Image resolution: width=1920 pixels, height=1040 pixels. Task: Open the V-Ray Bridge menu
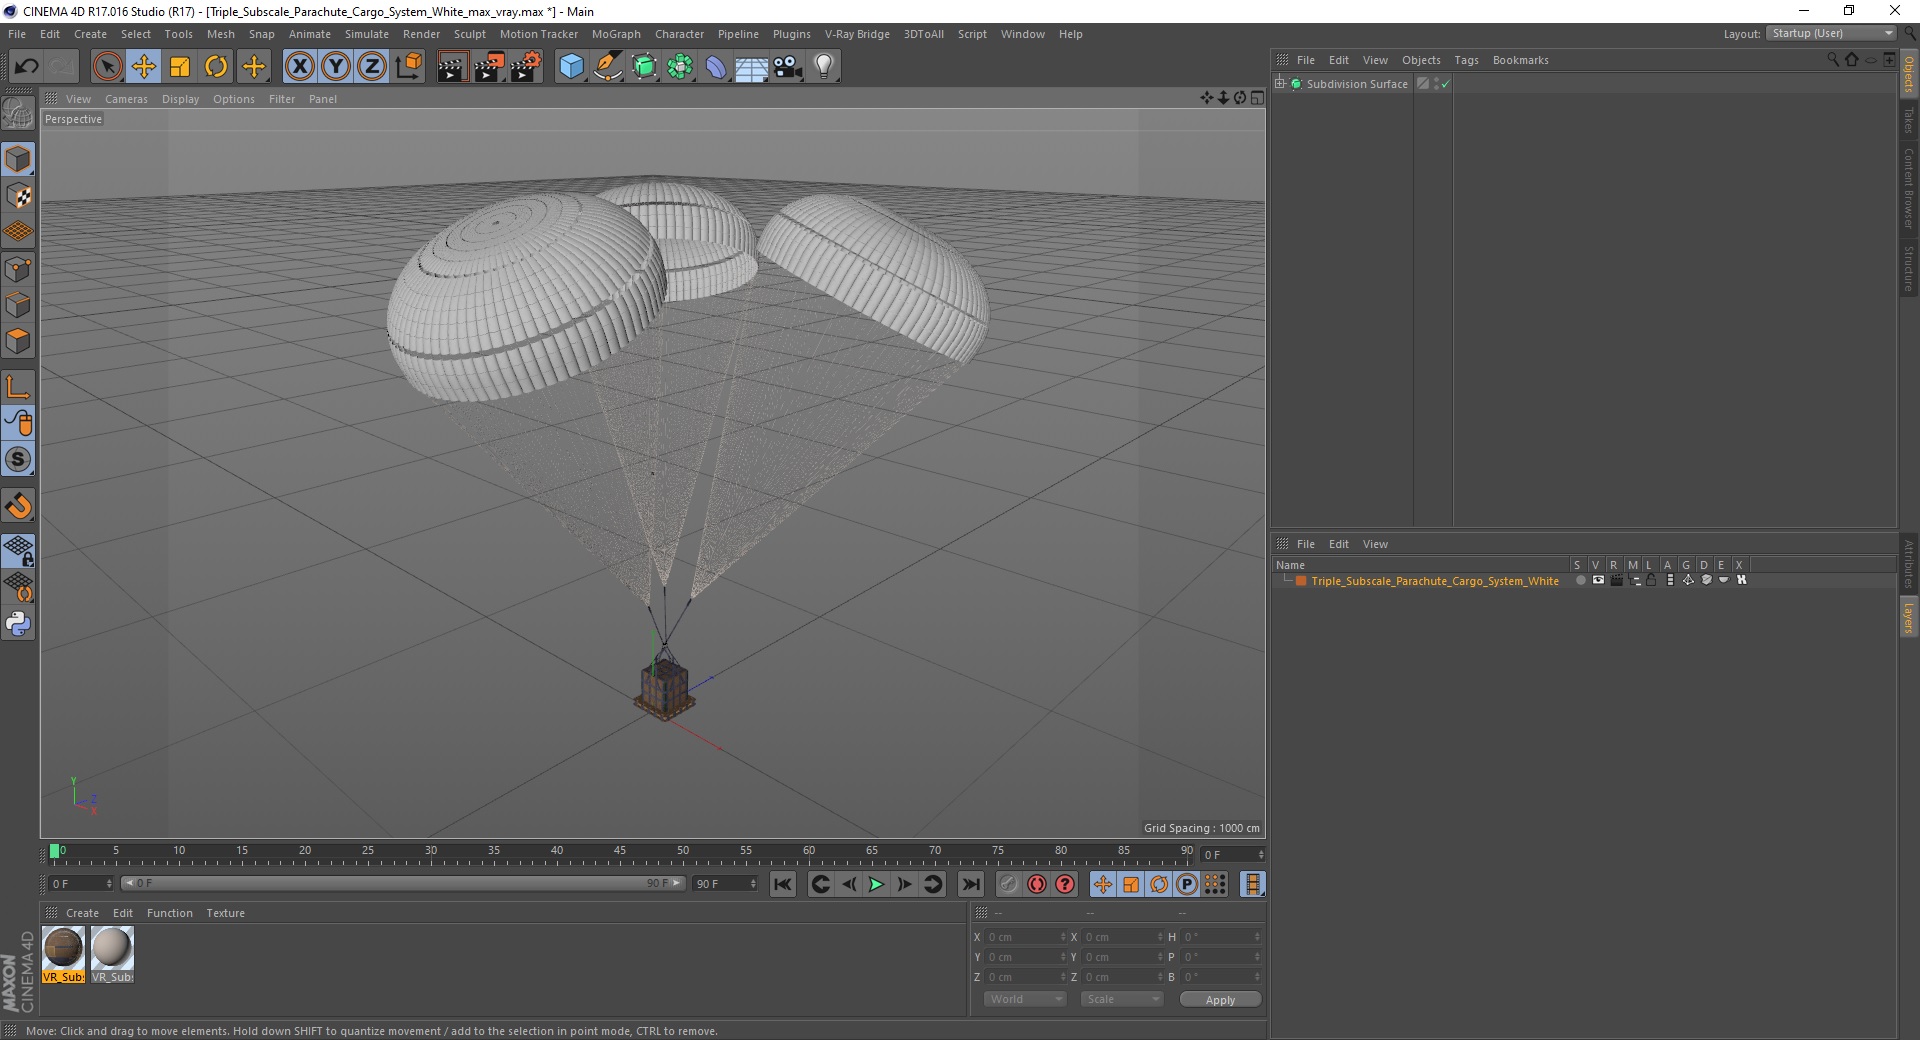[857, 34]
